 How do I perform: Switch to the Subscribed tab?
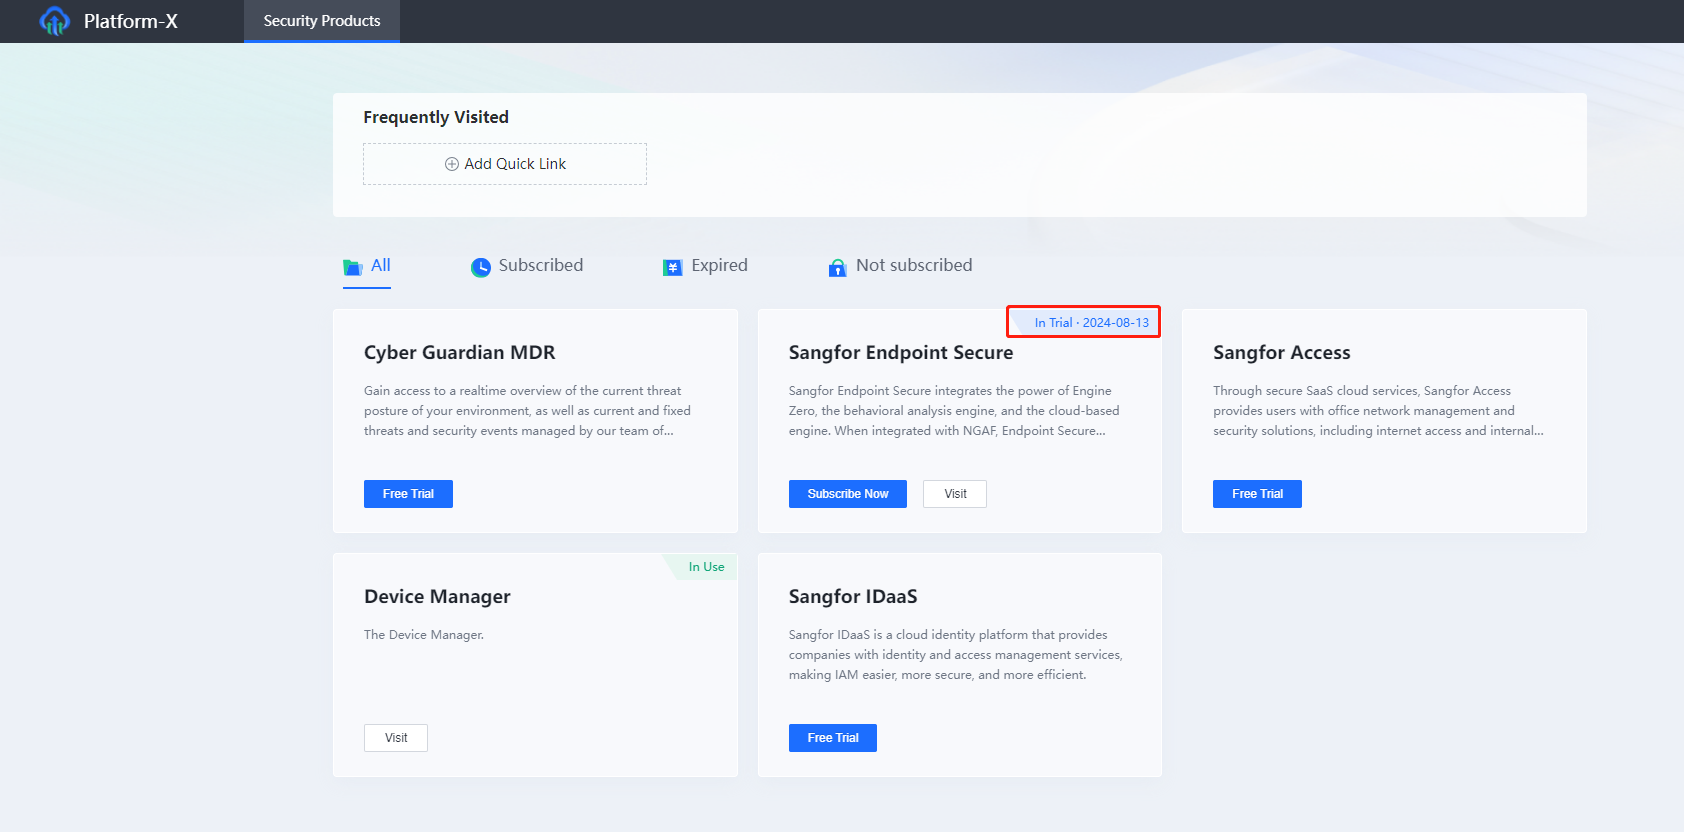(527, 266)
